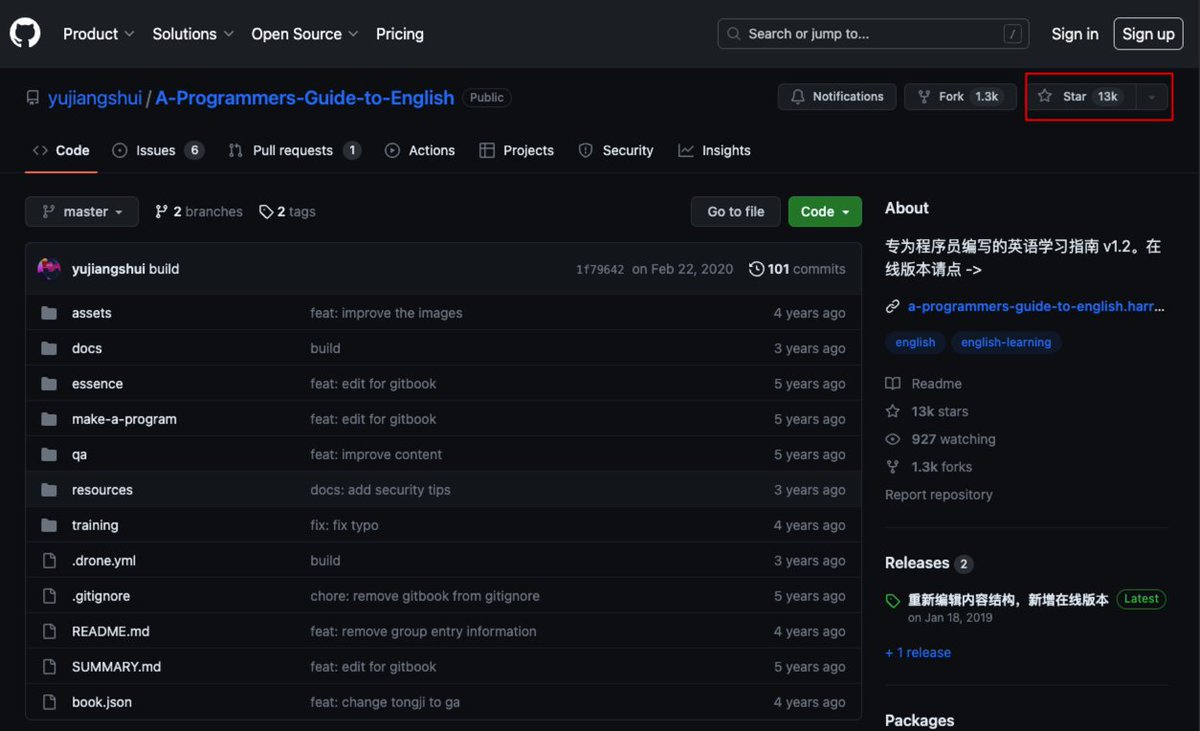
Task: Click the book.json file icon
Action: (x=49, y=702)
